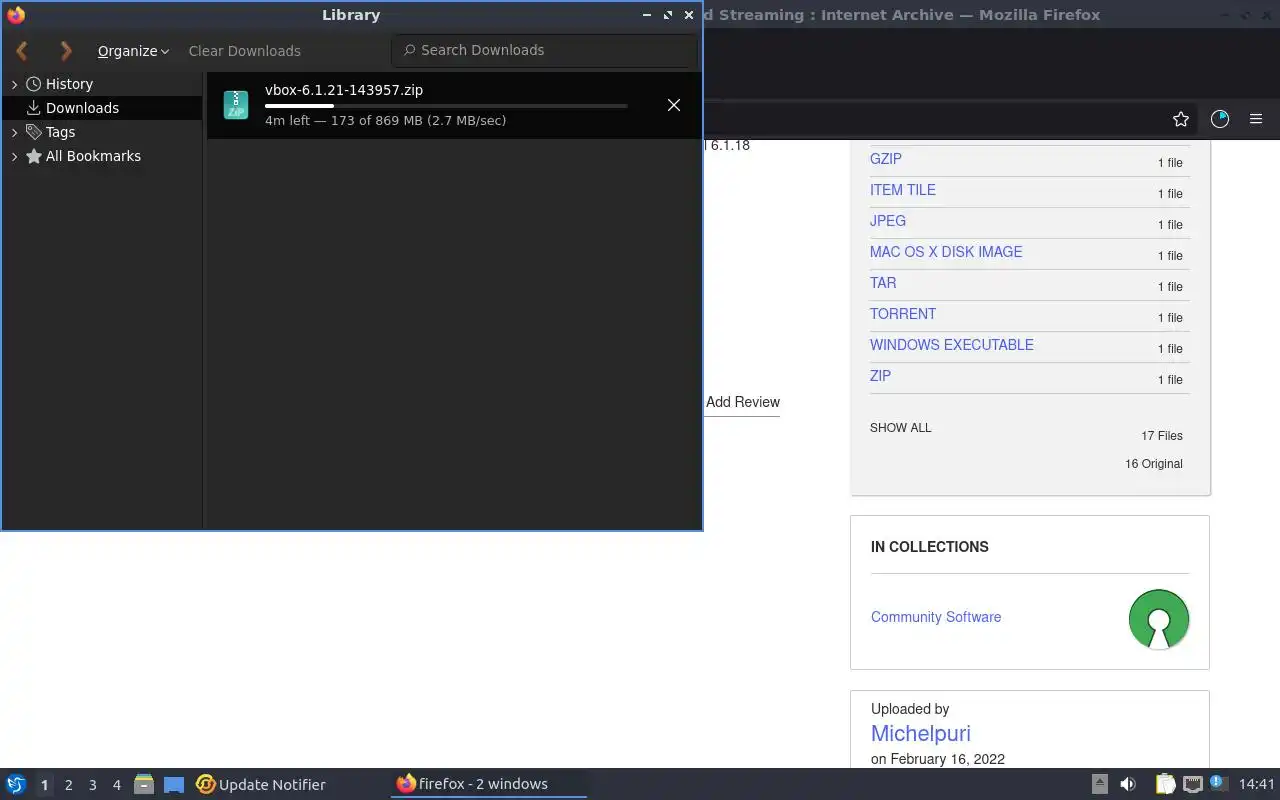Open the TORRENT download option
The width and height of the screenshot is (1280, 800).
pos(903,314)
